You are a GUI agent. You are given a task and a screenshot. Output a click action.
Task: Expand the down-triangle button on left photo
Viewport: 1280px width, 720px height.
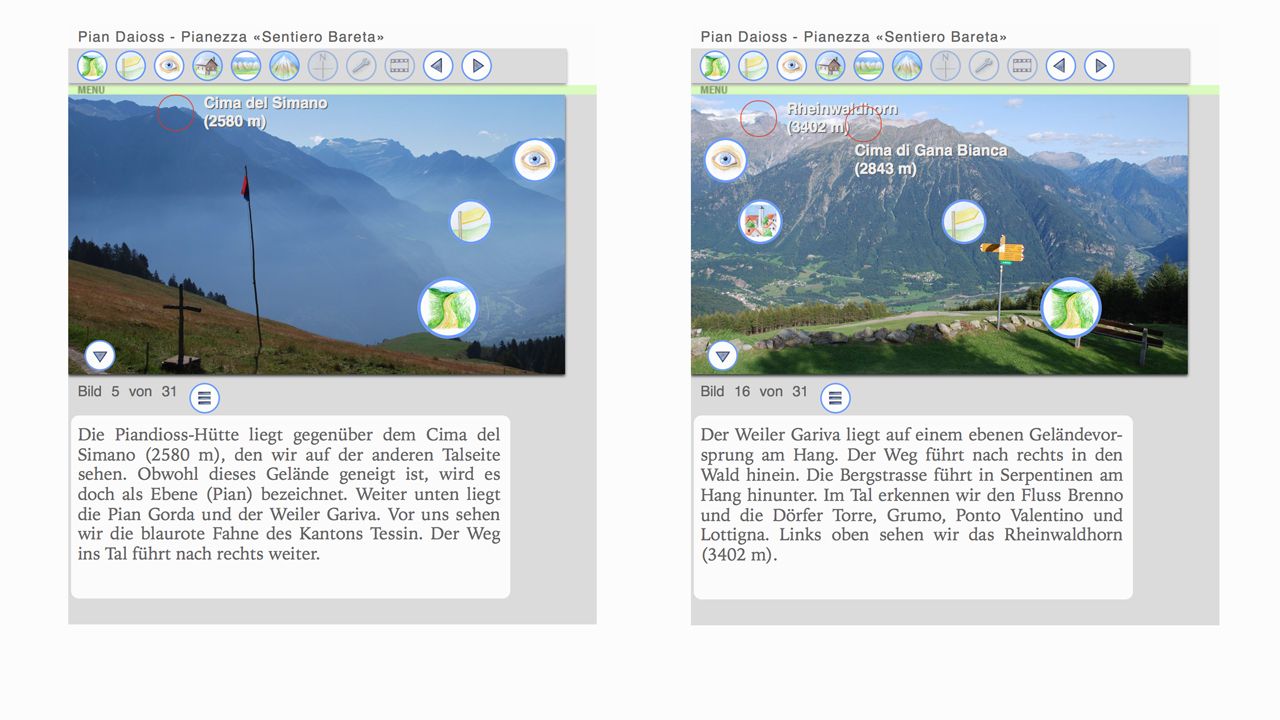point(100,355)
